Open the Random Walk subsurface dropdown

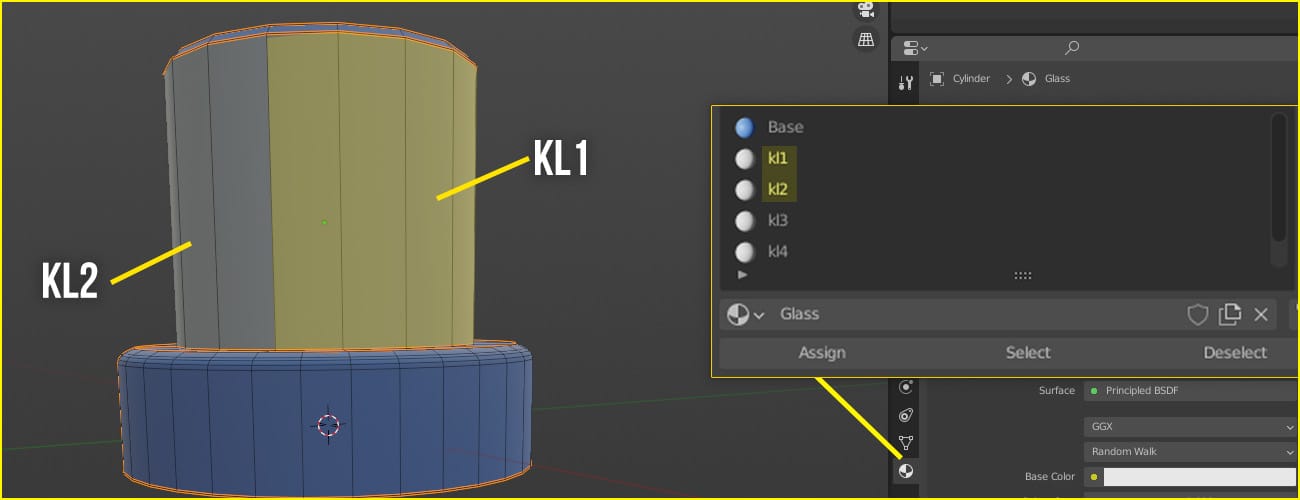(1191, 452)
